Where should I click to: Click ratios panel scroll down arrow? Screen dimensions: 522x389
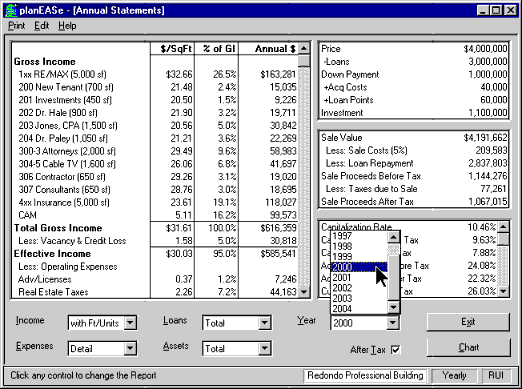[x=503, y=291]
